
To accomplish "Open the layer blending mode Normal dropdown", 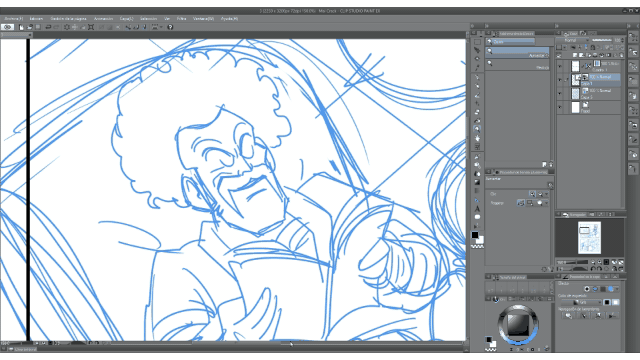I will (x=573, y=40).
